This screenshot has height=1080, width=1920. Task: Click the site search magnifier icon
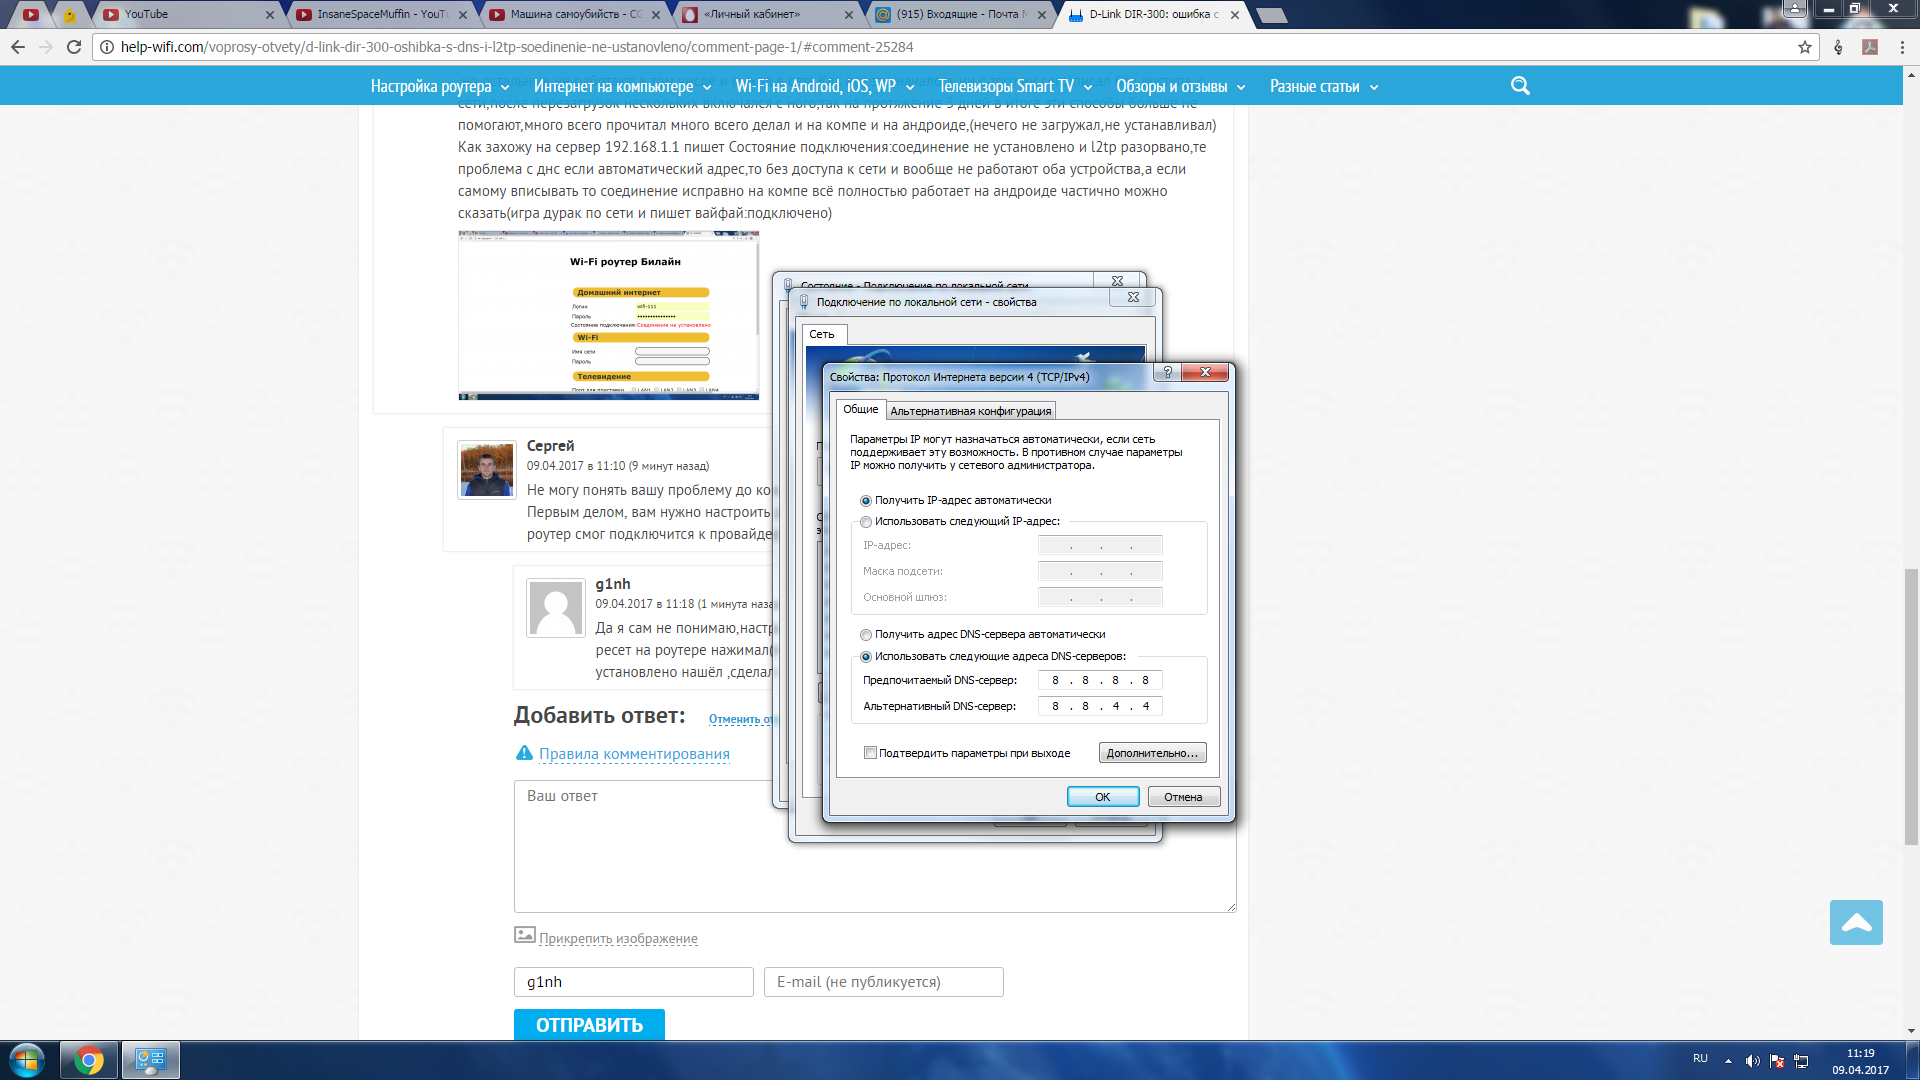coord(1520,86)
